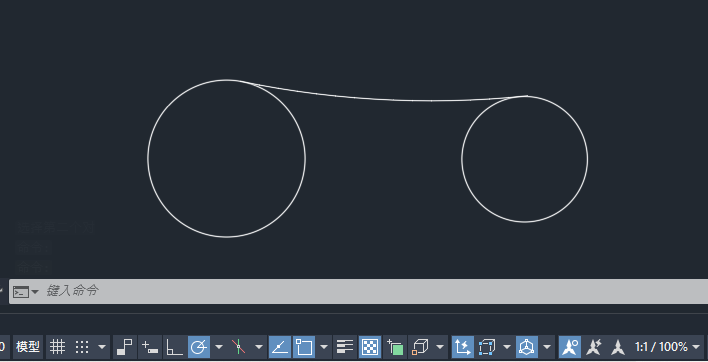Toggle gizmo wireframe cube icon
The width and height of the screenshot is (708, 362).
point(527,347)
